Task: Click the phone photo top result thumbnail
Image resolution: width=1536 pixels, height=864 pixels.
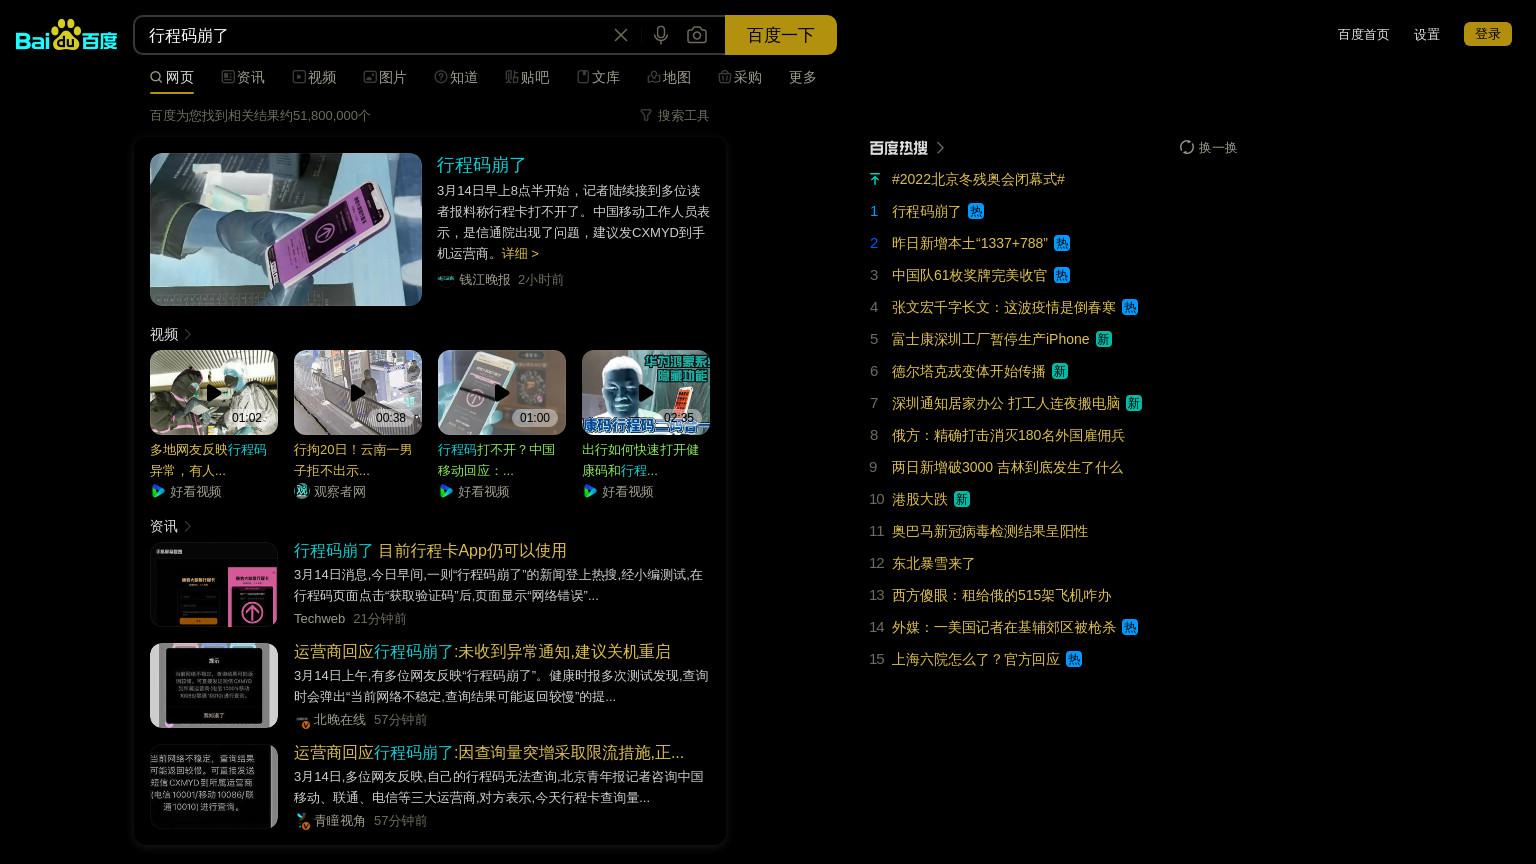Action: [x=286, y=229]
